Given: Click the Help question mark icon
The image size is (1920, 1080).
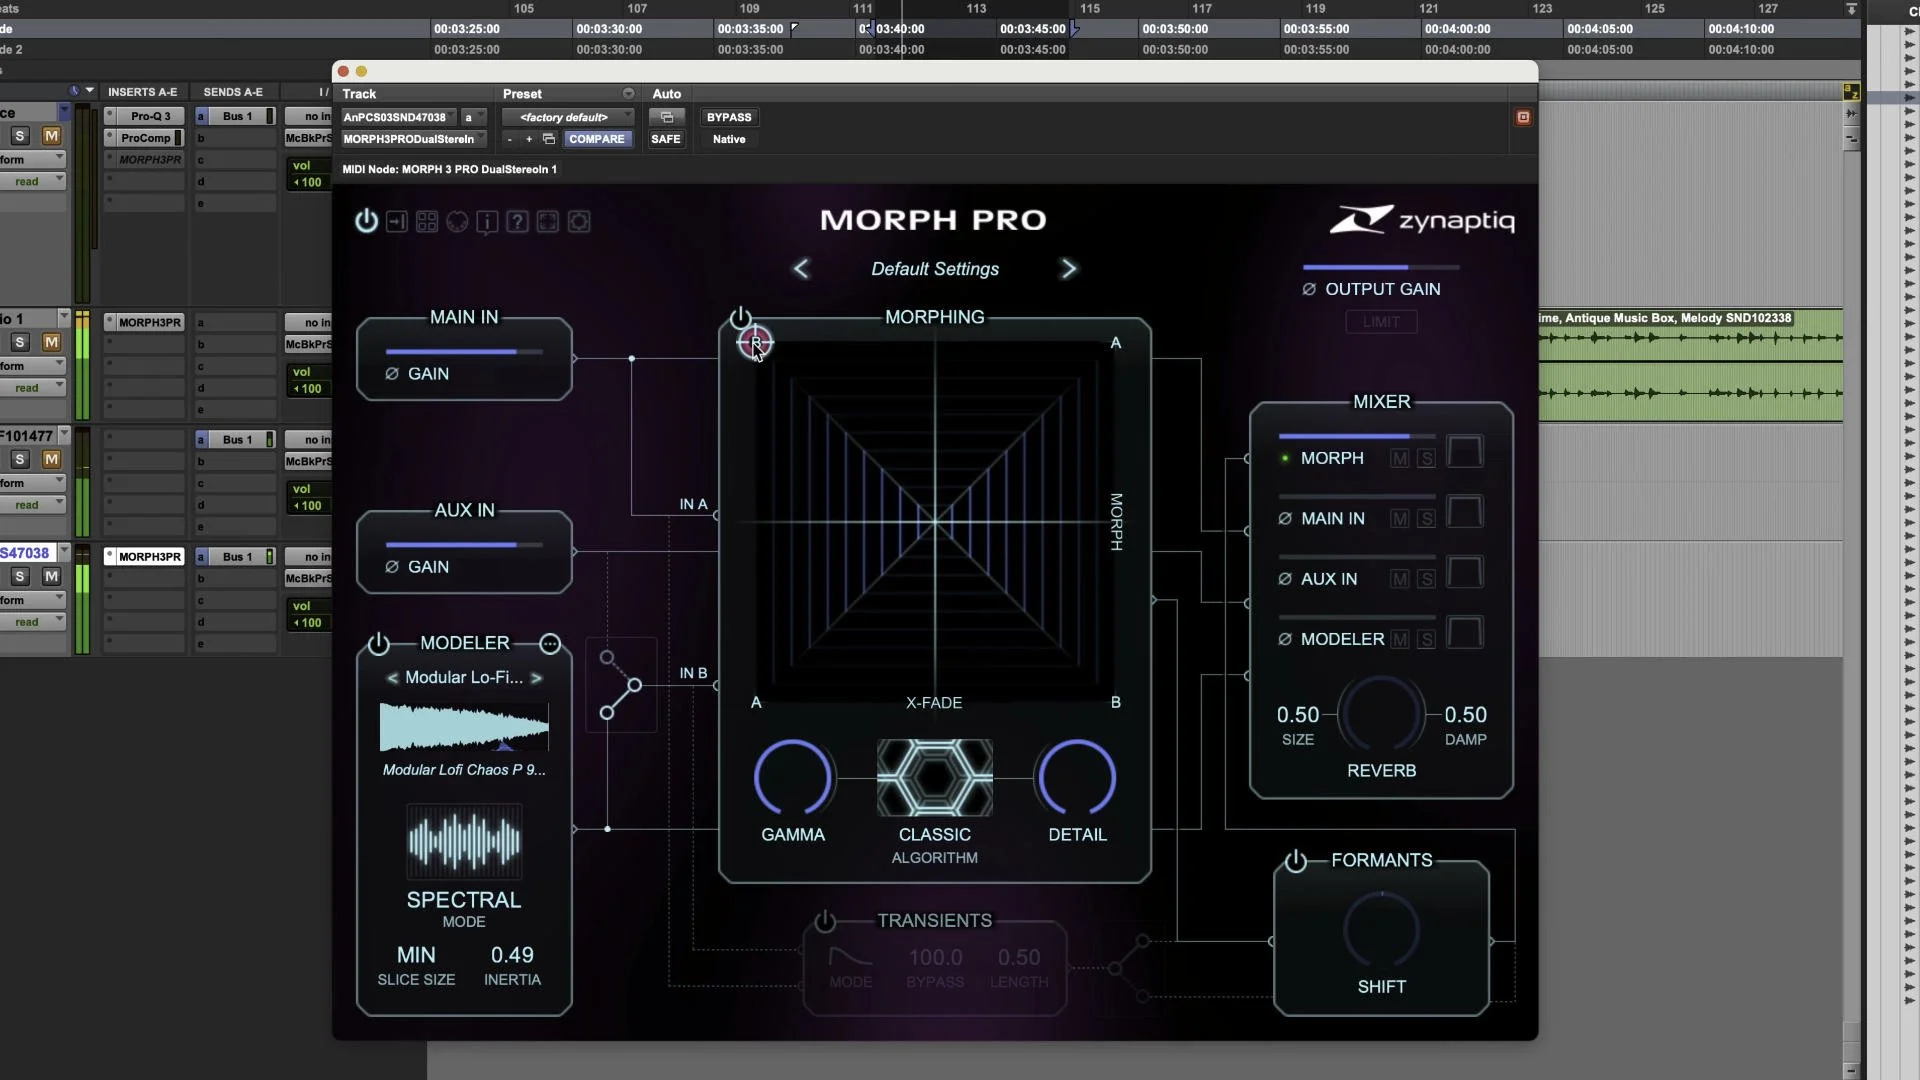Looking at the screenshot, I should (x=517, y=221).
